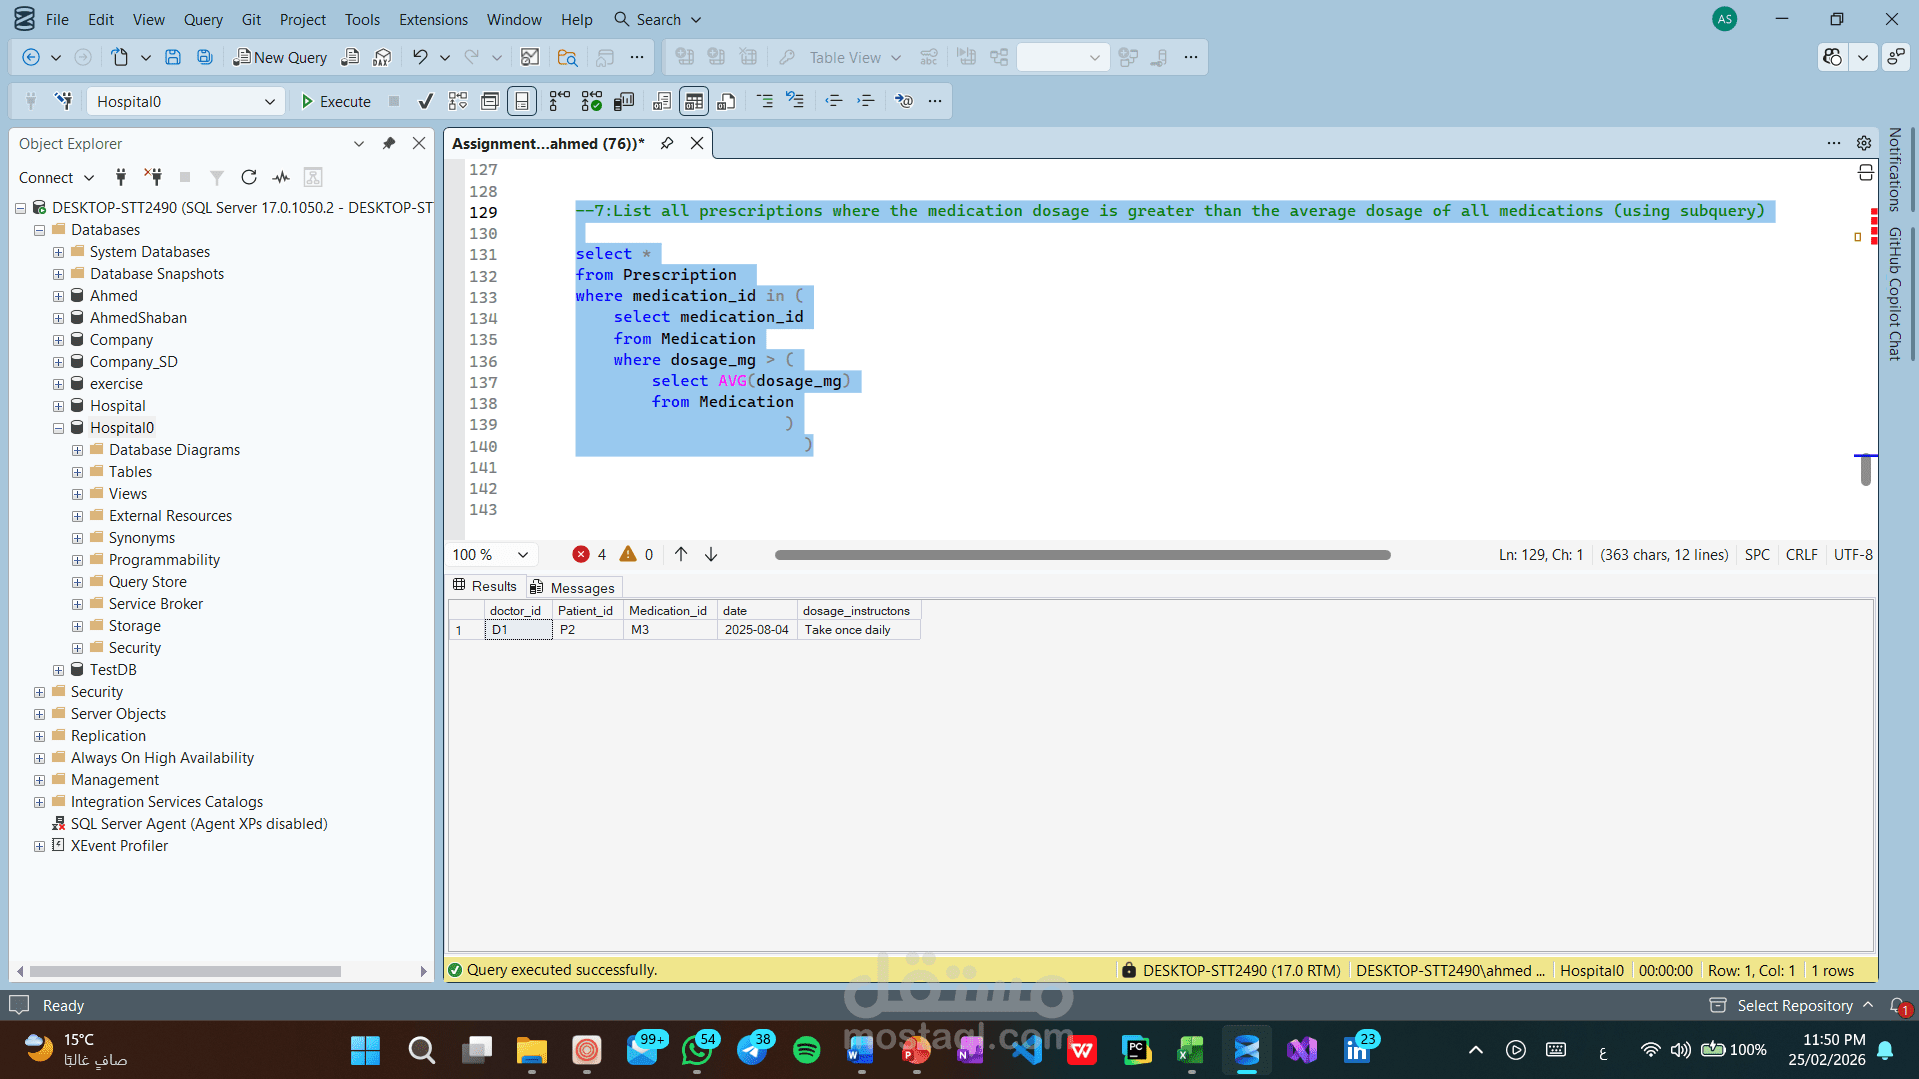Open the Query menu
This screenshot has height=1079, width=1919.
(203, 19)
